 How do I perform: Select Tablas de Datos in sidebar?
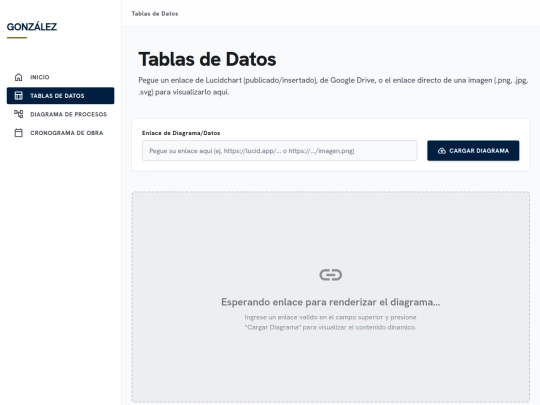tap(61, 96)
